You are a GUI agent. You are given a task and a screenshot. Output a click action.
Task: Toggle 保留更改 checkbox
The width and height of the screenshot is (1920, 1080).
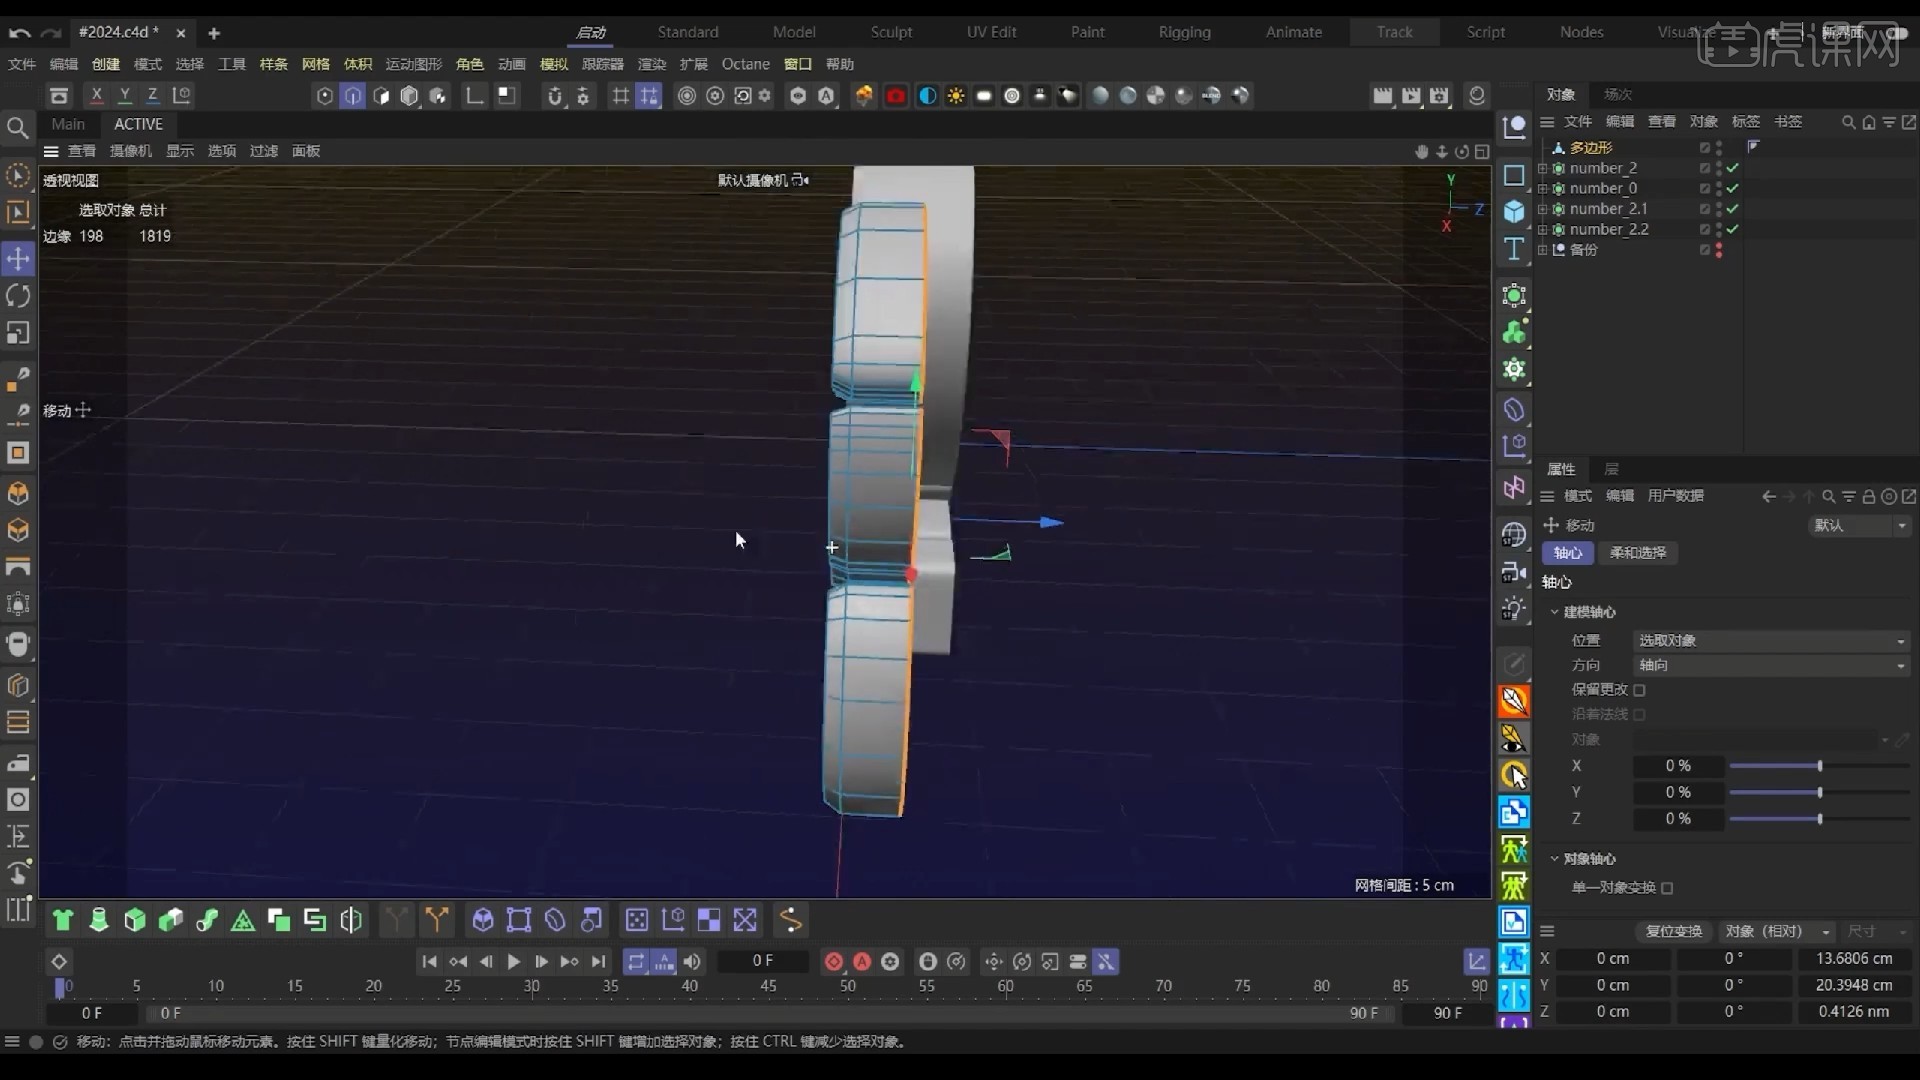click(x=1639, y=690)
